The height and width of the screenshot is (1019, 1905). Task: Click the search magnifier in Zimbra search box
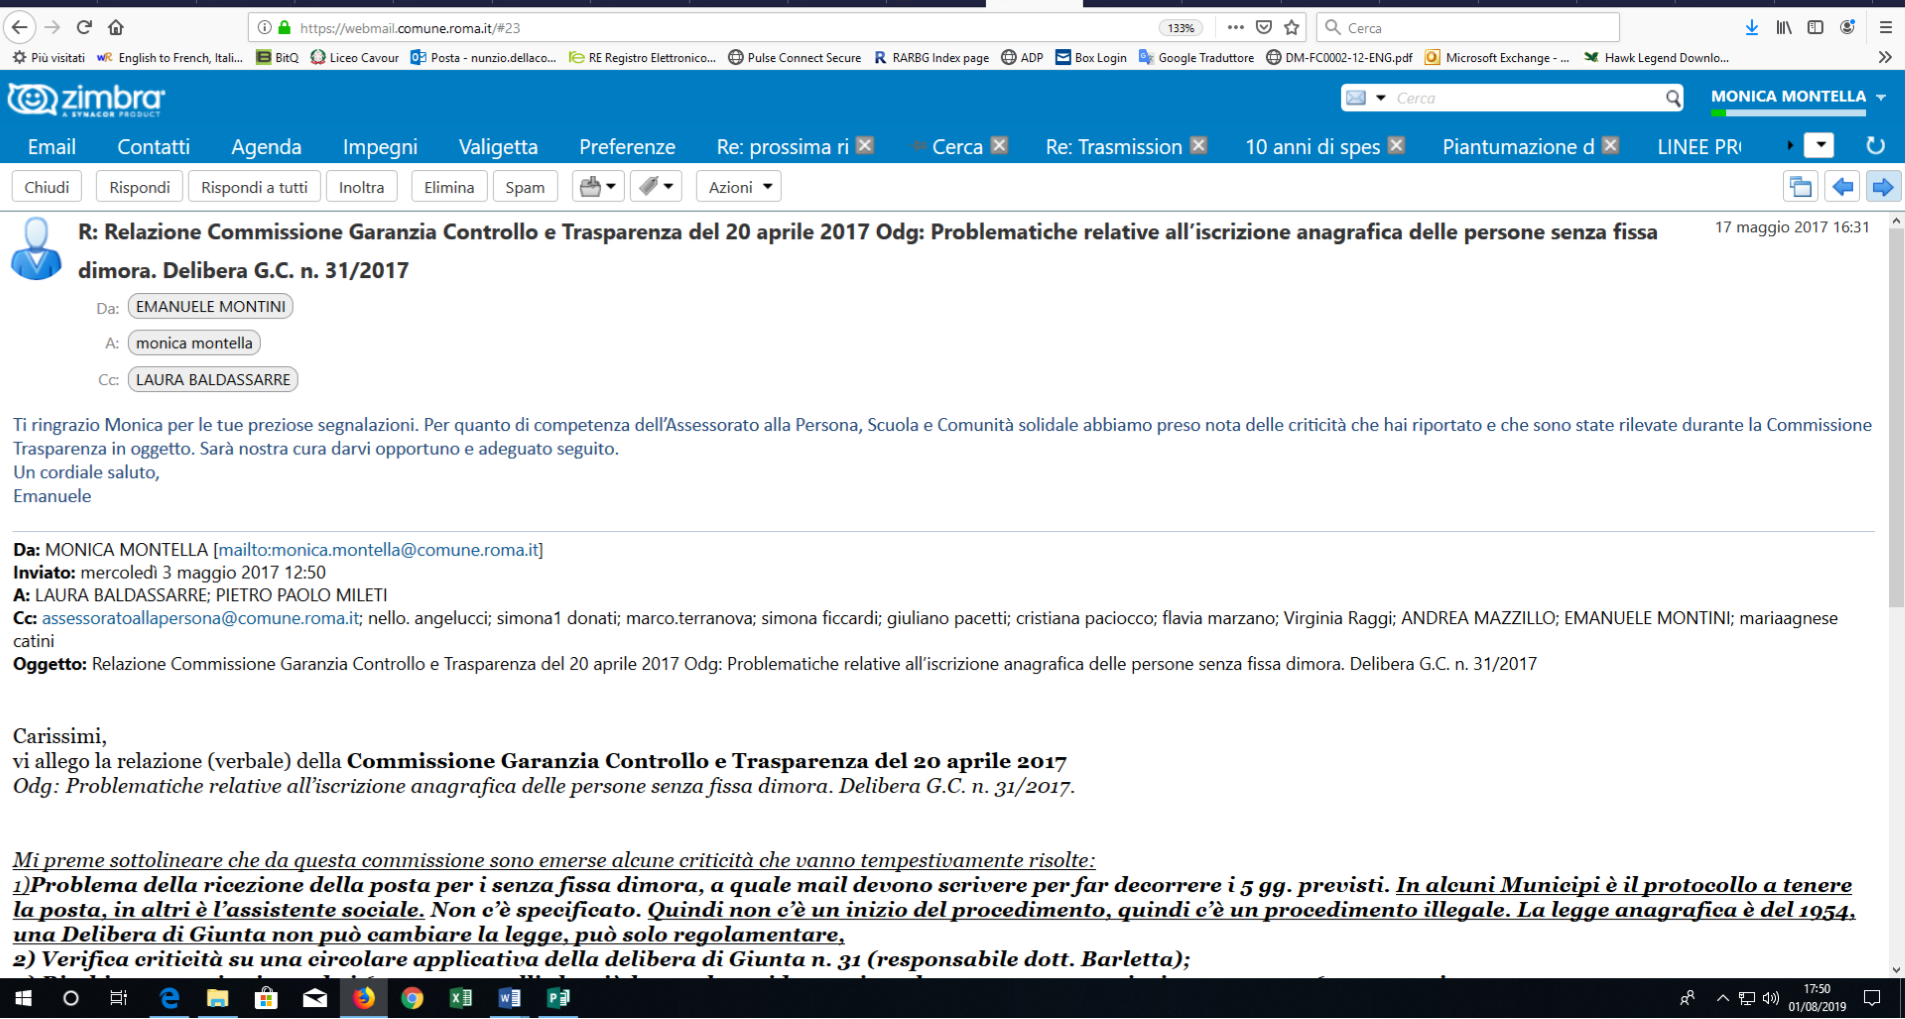click(1672, 98)
